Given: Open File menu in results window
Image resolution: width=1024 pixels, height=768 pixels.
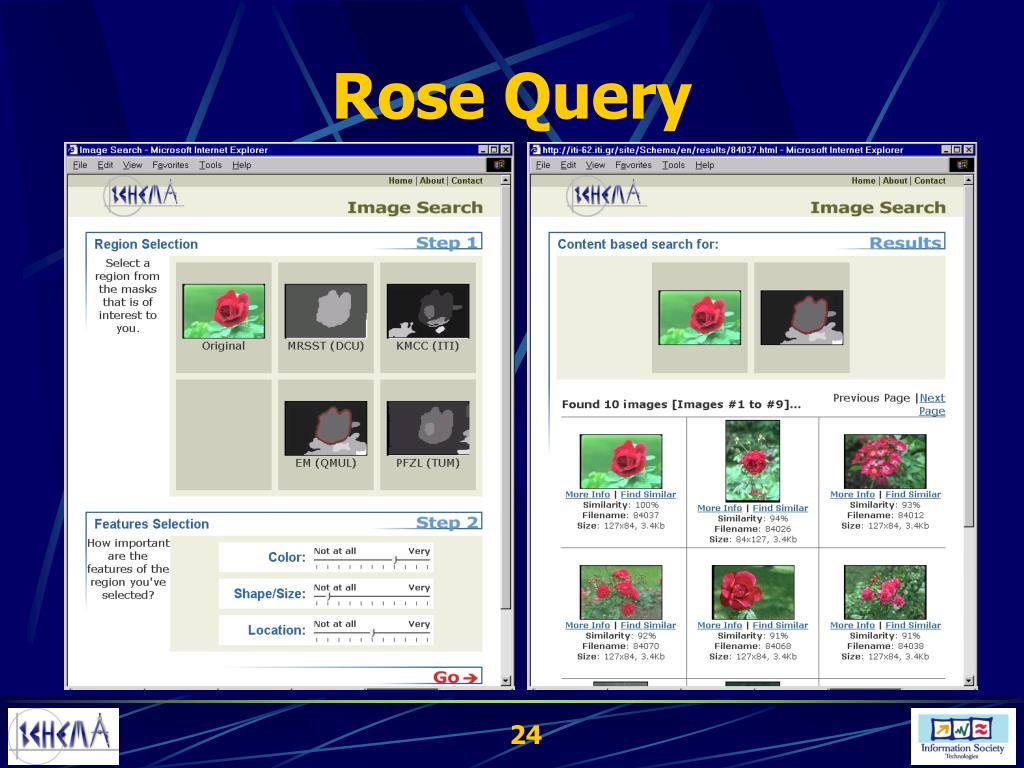Looking at the screenshot, I should pos(543,165).
